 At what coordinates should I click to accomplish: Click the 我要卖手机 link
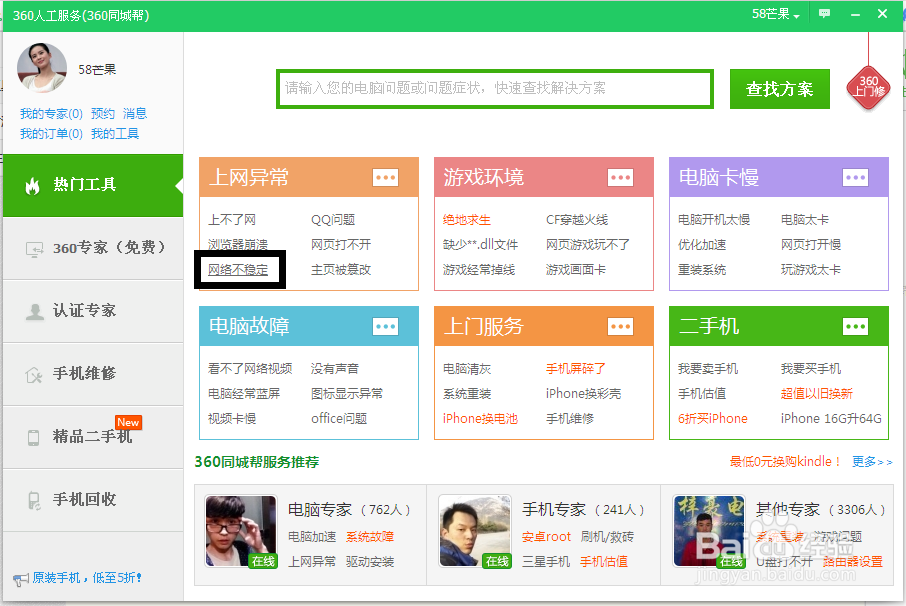click(708, 369)
